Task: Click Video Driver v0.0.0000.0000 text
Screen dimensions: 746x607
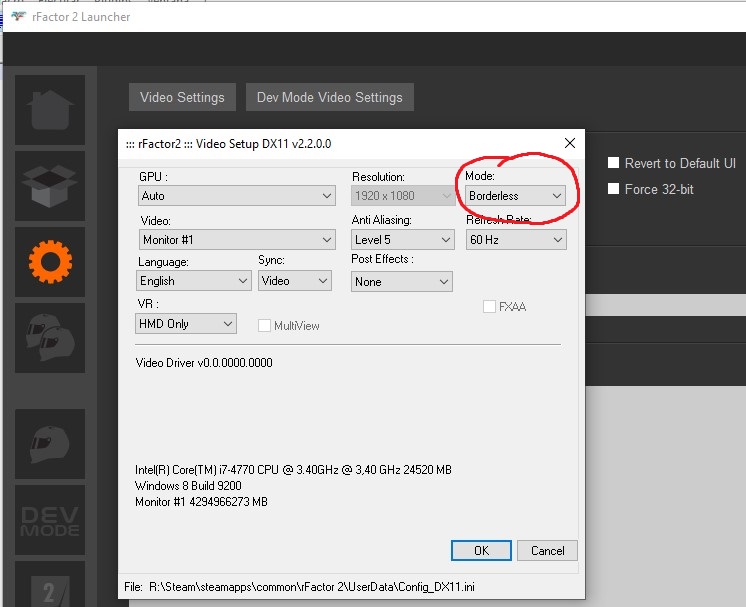Action: pyautogui.click(x=204, y=363)
